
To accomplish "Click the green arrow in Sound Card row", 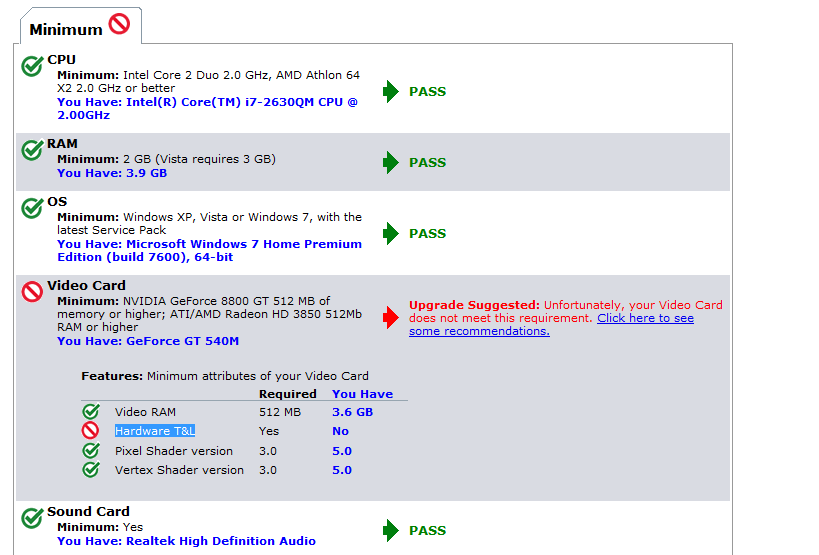I will tap(391, 530).
